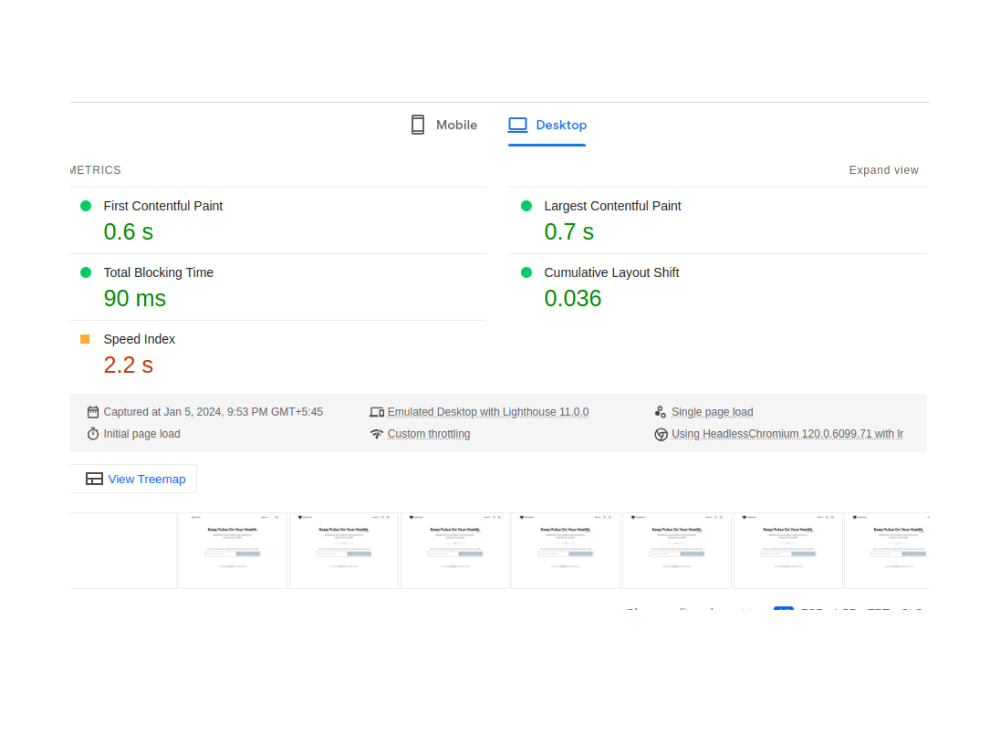The height and width of the screenshot is (750, 1000).
Task: Open the third filmstrip screenshot thumbnail
Action: pyautogui.click(x=344, y=550)
